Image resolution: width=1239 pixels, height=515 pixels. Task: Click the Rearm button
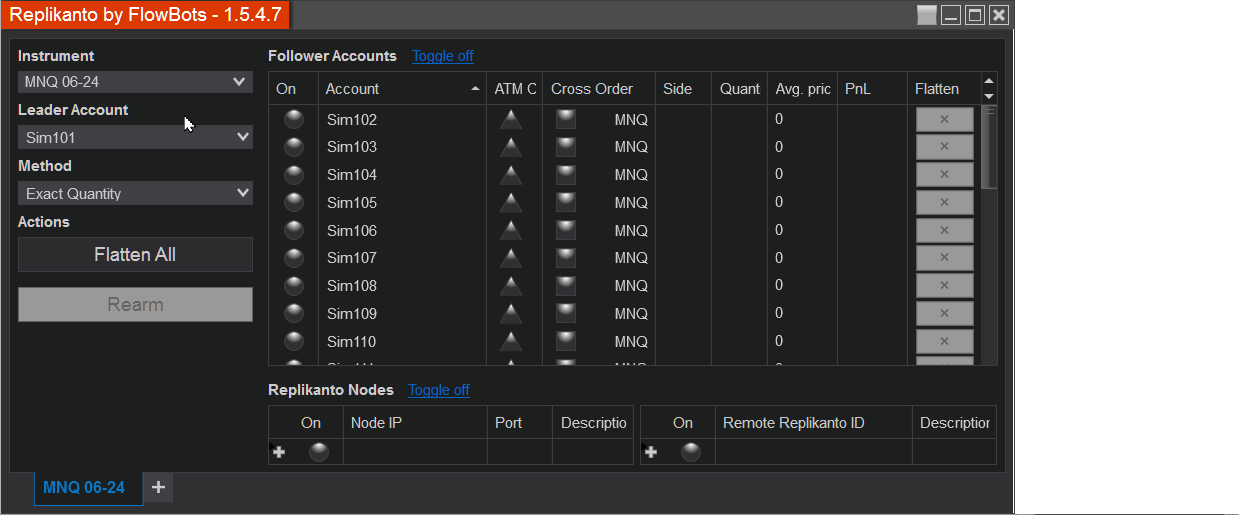[x=135, y=305]
